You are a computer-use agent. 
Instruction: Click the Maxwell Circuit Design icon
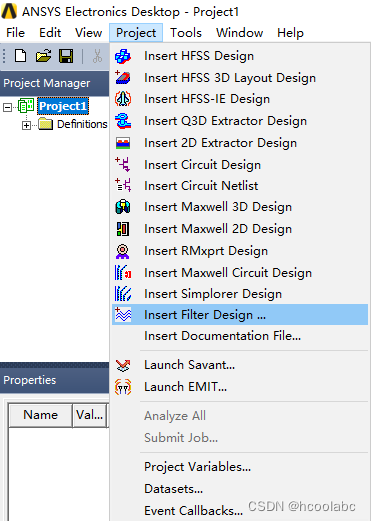point(123,273)
